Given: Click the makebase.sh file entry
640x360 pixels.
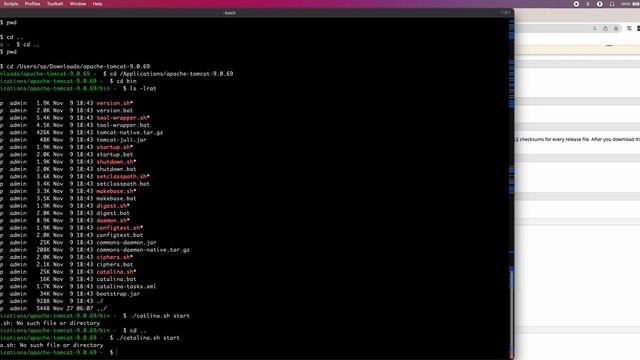Looking at the screenshot, I should pos(116,191).
